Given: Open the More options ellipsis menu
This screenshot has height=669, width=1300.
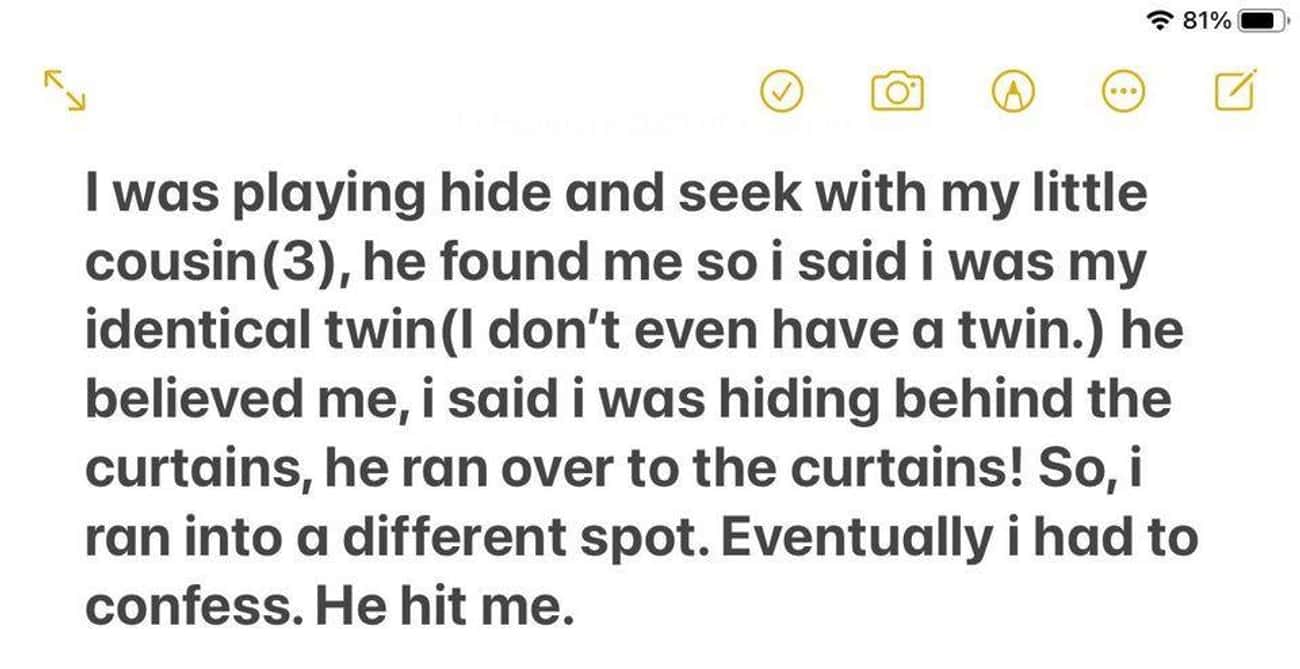Looking at the screenshot, I should click(1123, 93).
